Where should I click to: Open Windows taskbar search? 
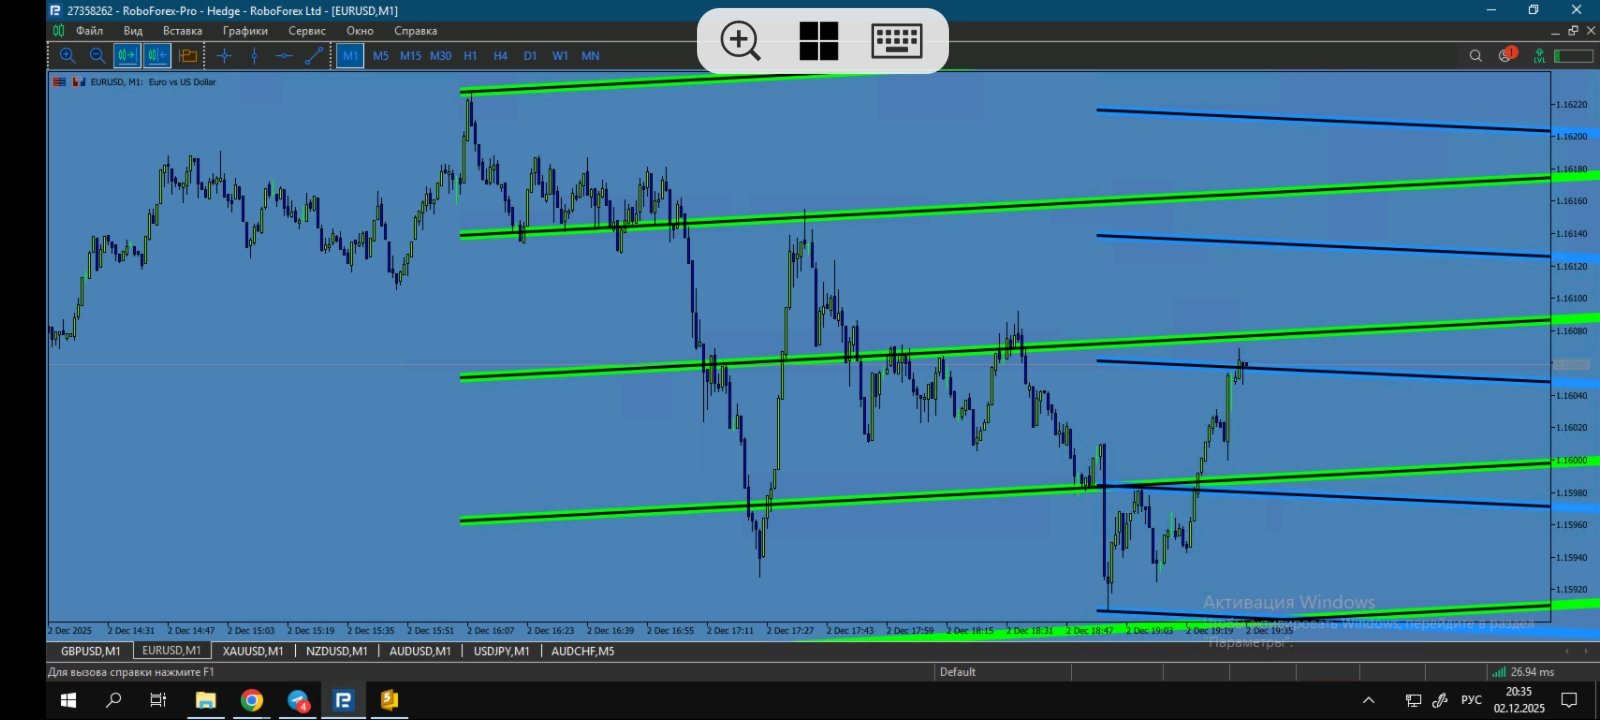(114, 700)
